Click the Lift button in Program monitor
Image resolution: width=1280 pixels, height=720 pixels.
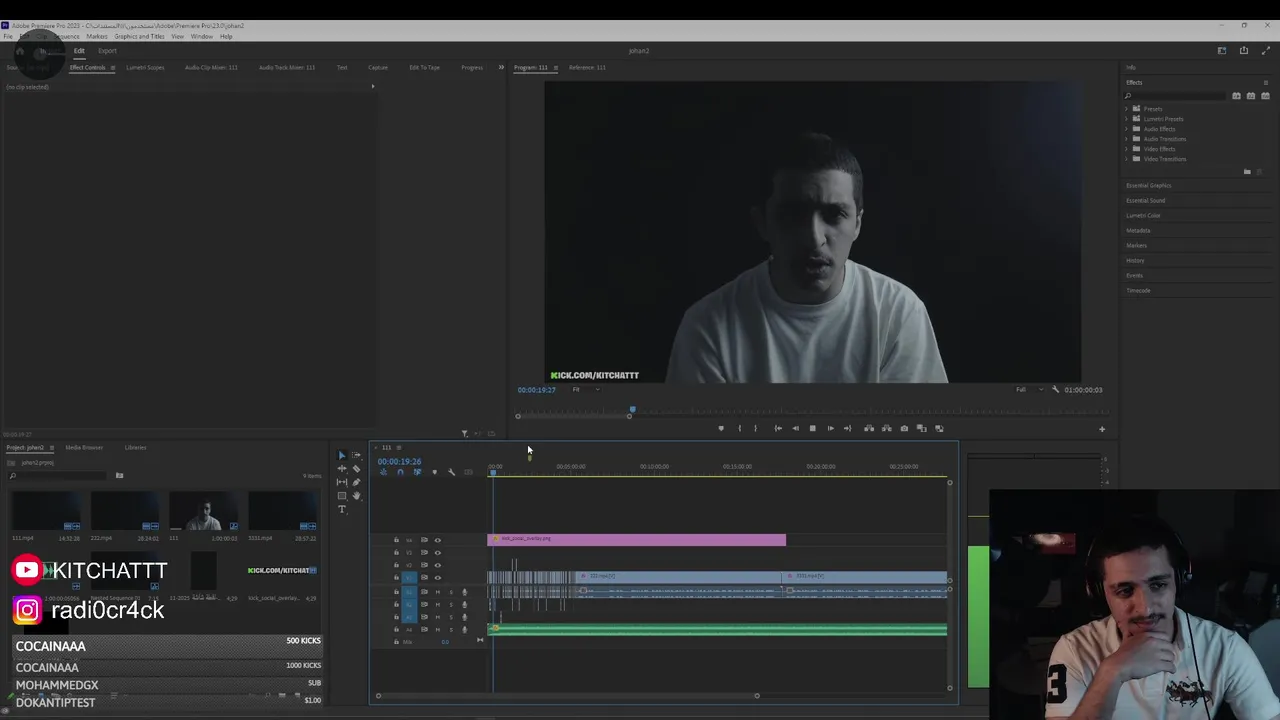click(x=869, y=428)
